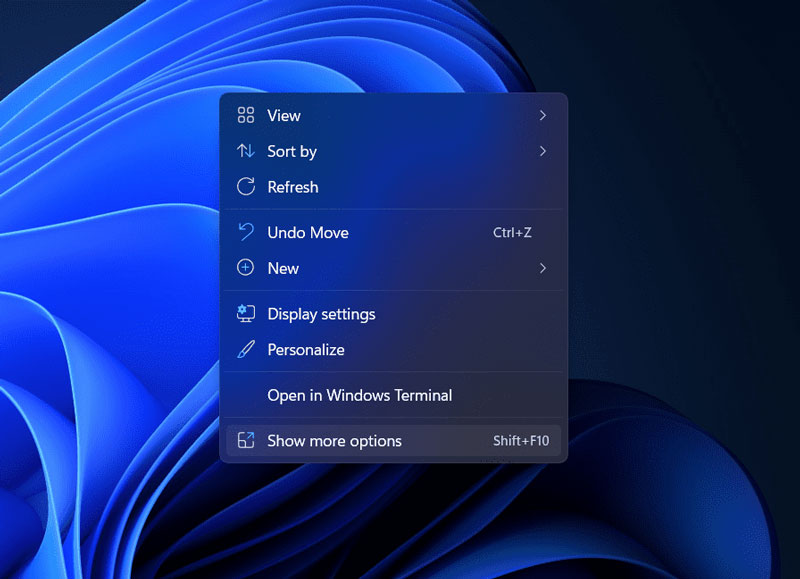Select the Undo Move text label
Screen dimensions: 800x579
(307, 232)
